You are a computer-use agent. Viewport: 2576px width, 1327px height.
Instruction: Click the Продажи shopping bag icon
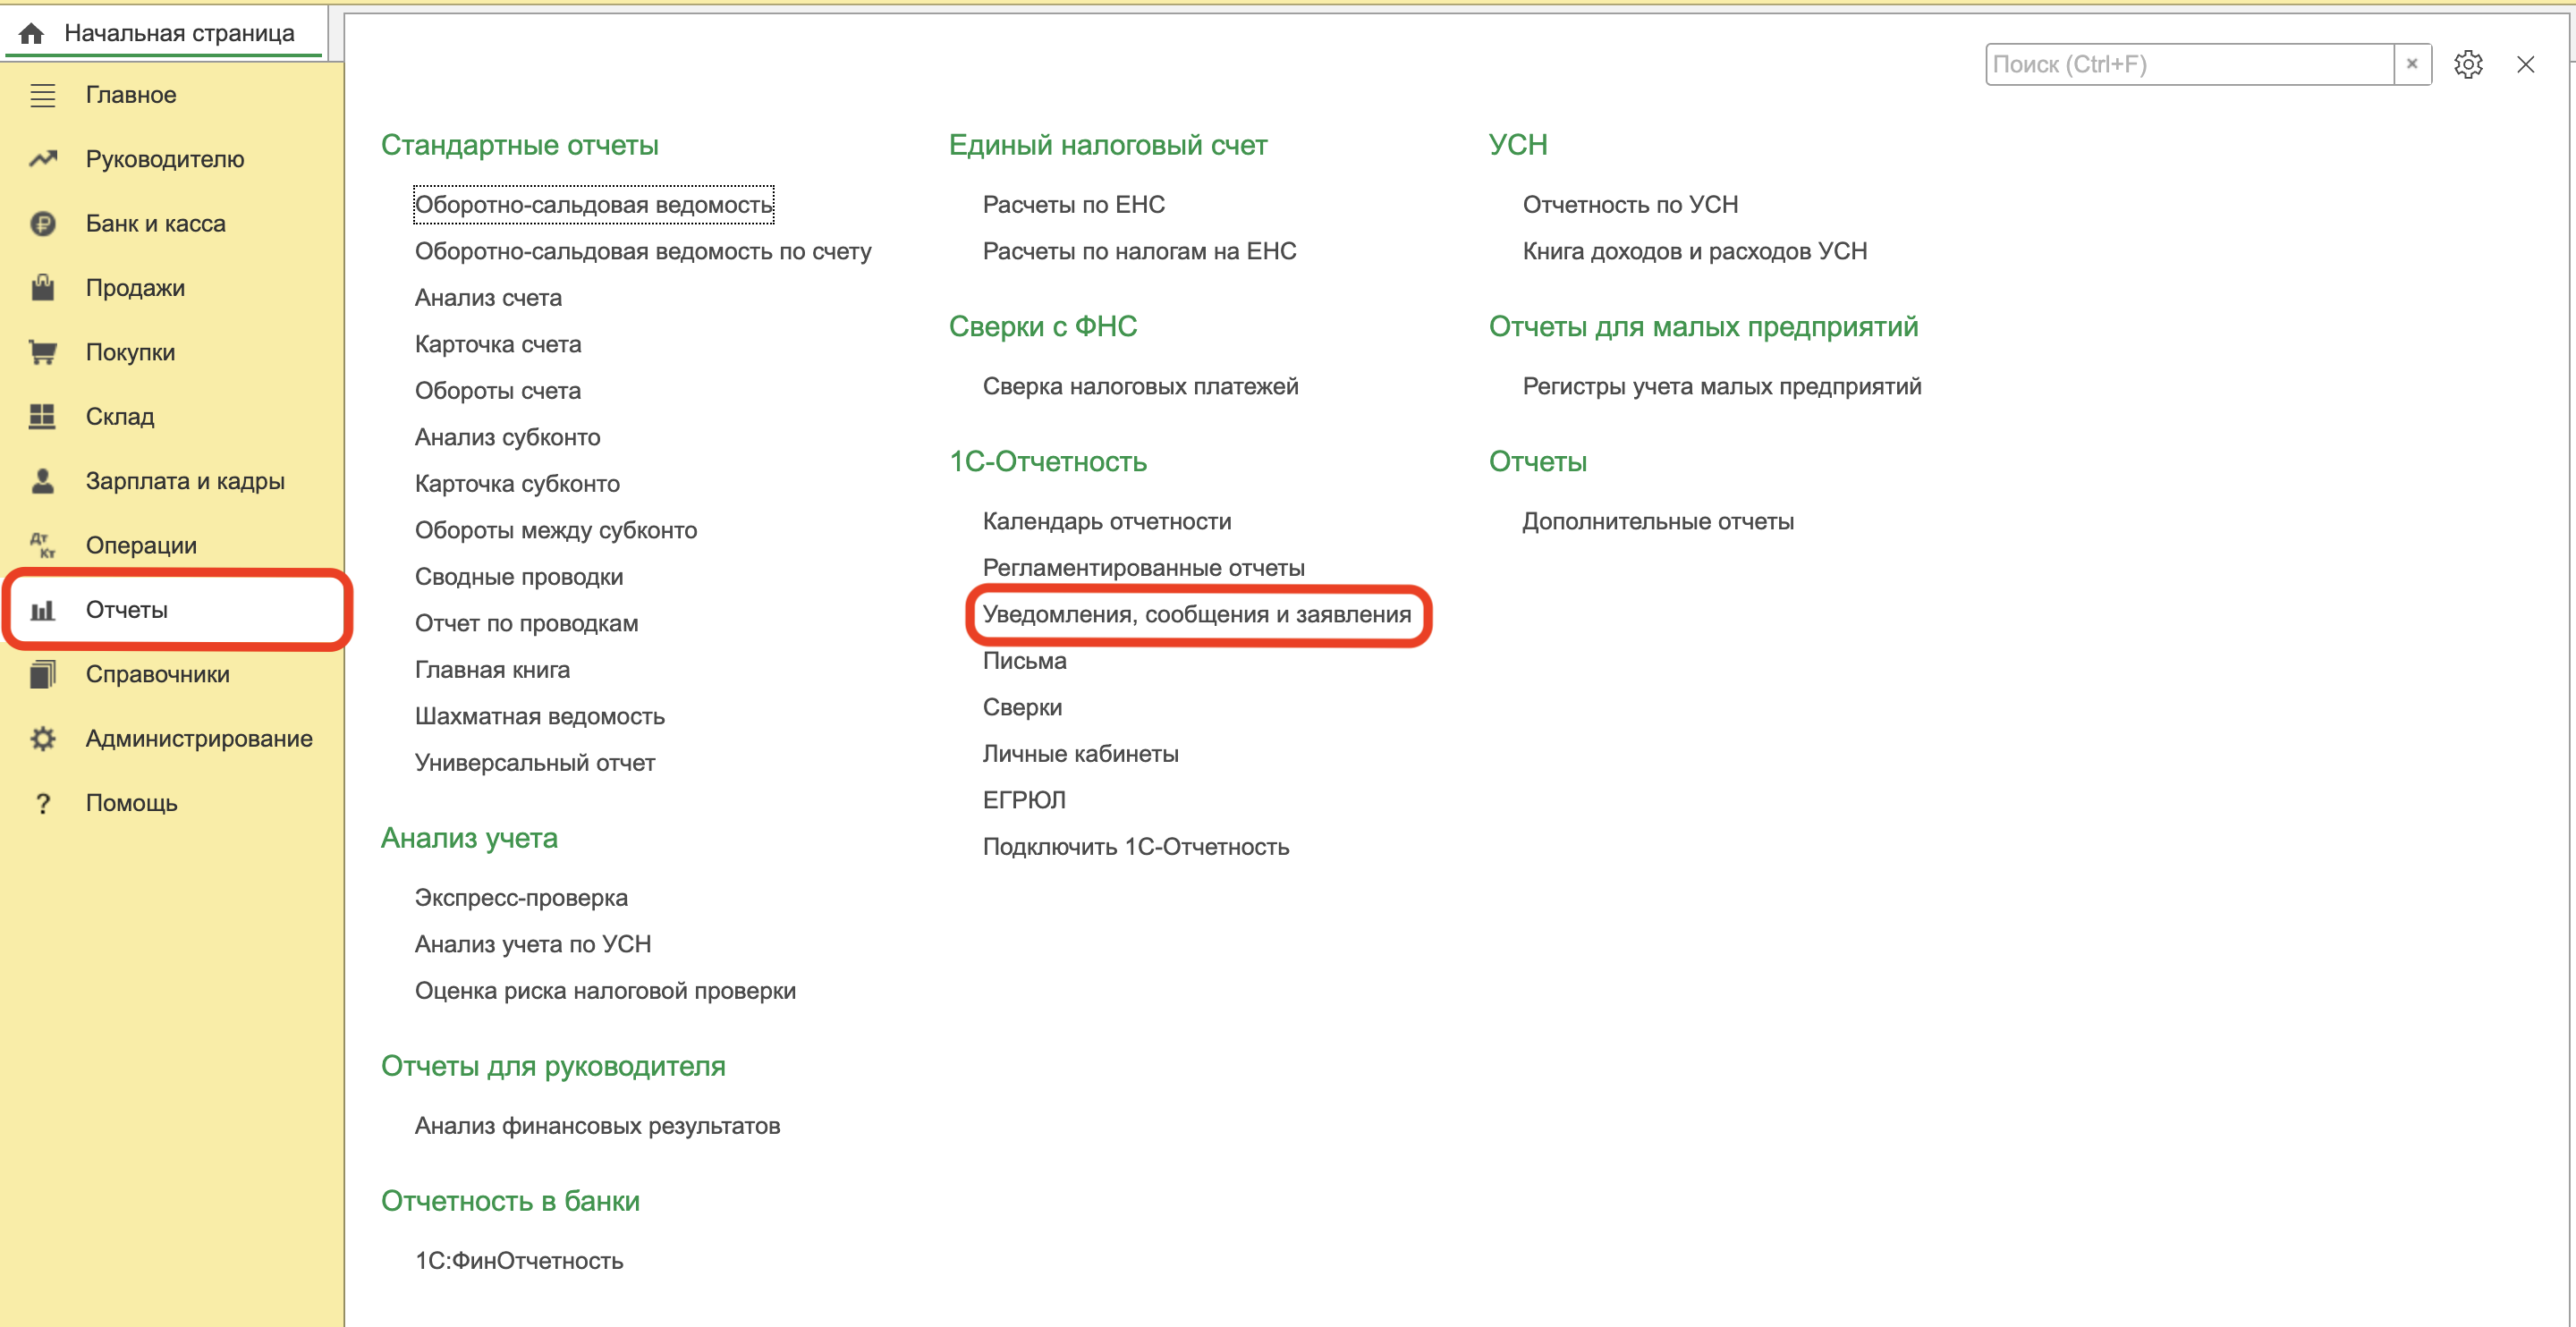tap(42, 288)
